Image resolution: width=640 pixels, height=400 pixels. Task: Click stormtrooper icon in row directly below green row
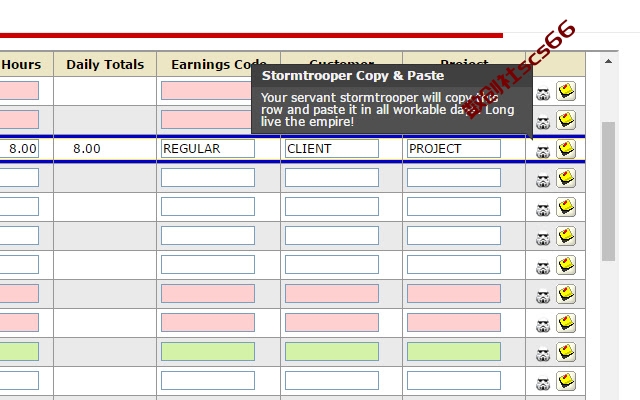pyautogui.click(x=543, y=383)
